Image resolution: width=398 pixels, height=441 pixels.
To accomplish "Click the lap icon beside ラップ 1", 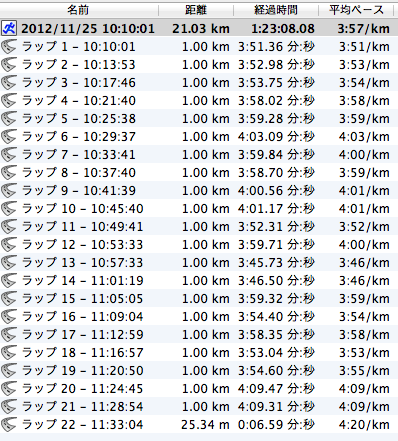I will [9, 47].
